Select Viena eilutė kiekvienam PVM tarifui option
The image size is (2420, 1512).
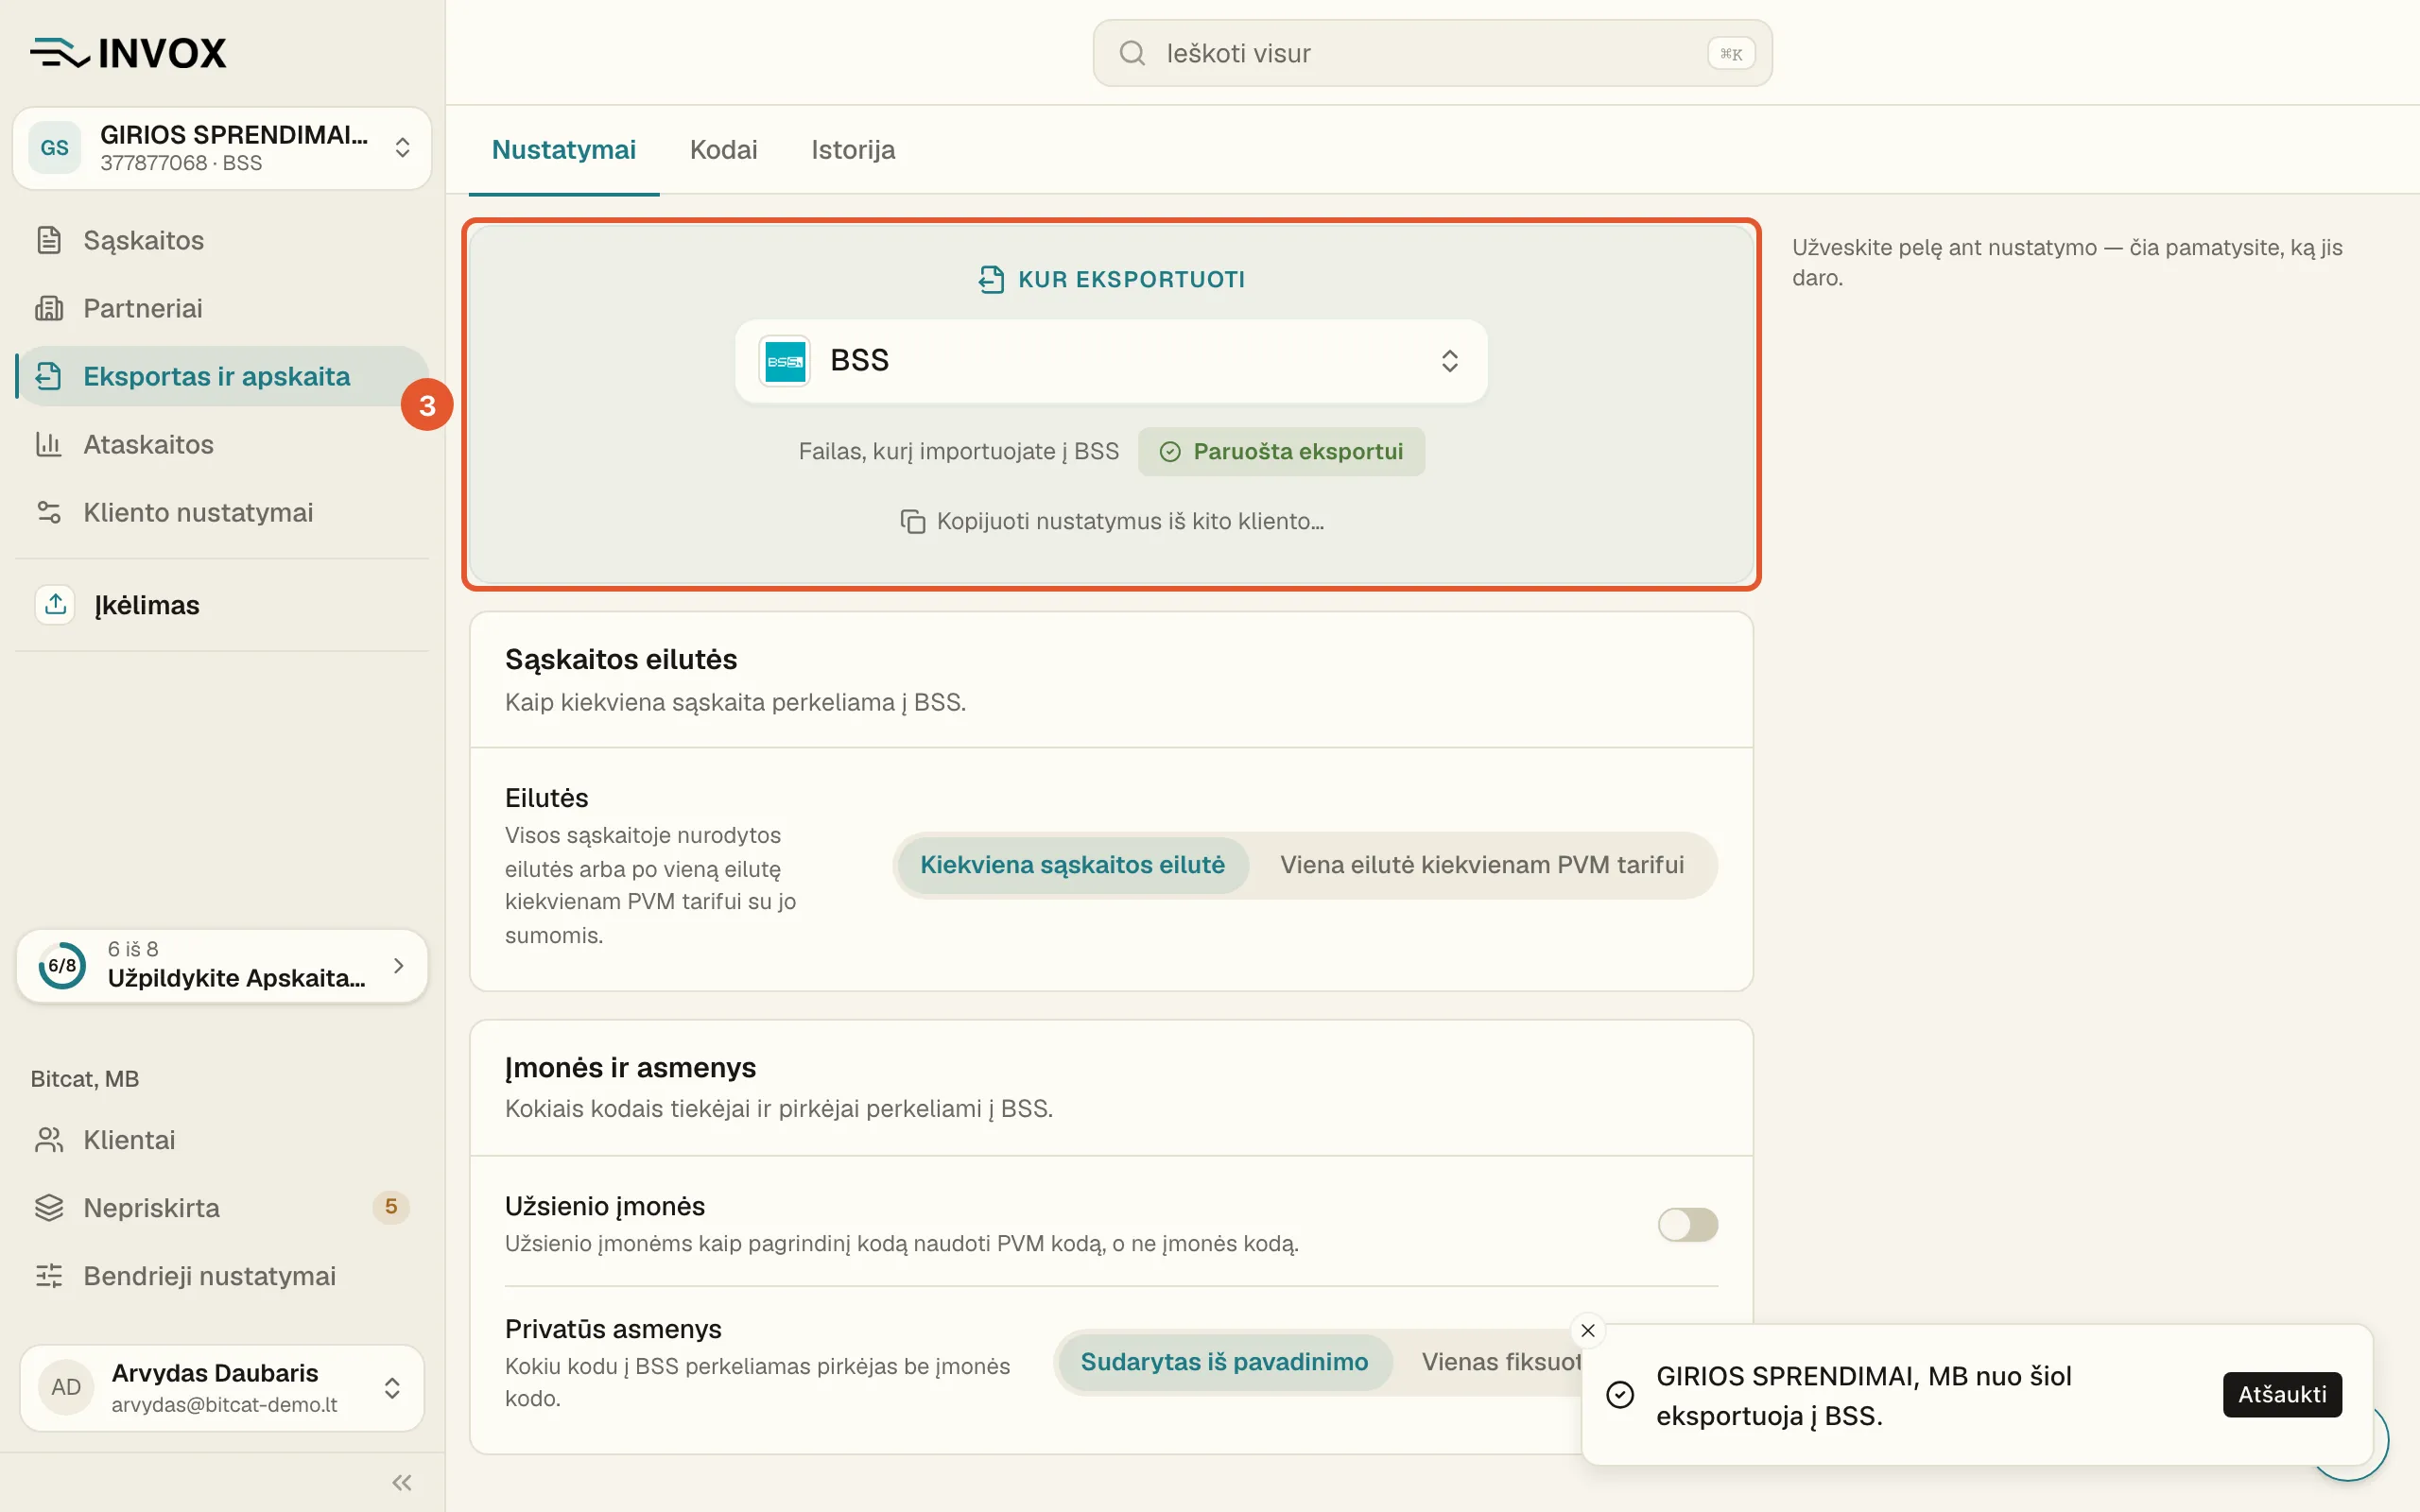tap(1482, 865)
